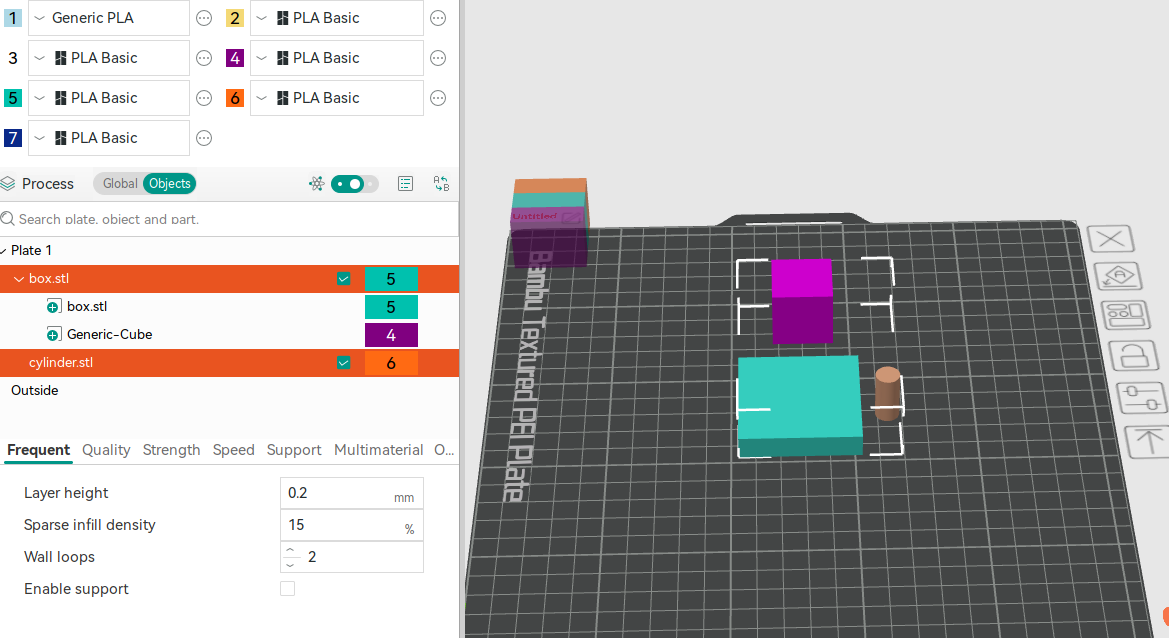Collapse the Plate 1 tree node
This screenshot has height=638, width=1169.
pos(4,250)
